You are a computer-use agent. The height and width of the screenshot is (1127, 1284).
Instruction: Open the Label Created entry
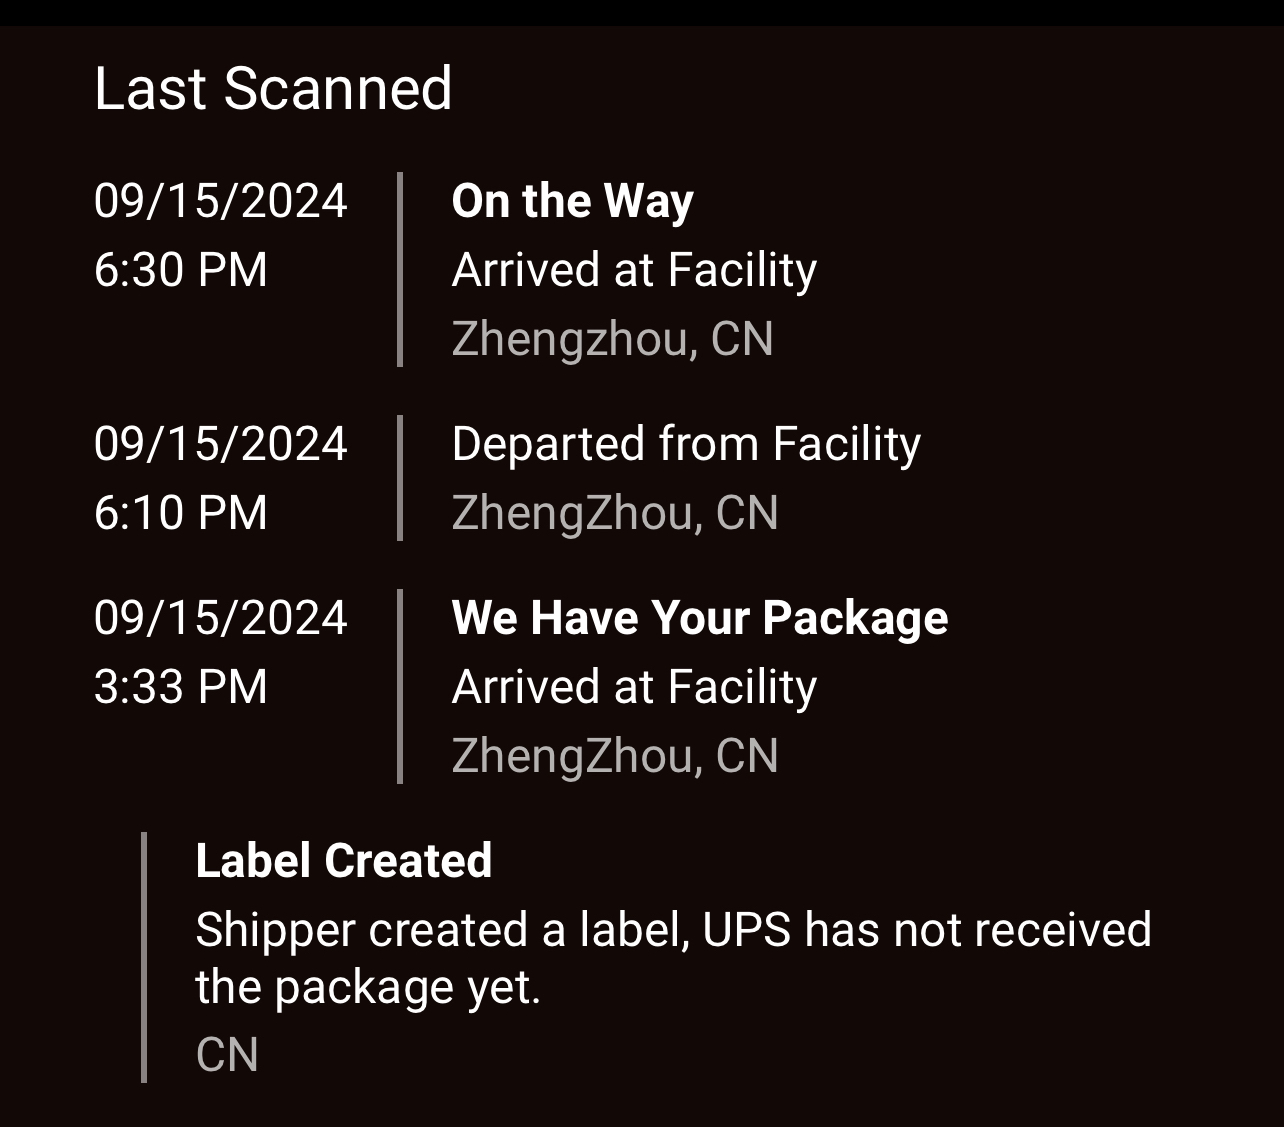pos(344,861)
